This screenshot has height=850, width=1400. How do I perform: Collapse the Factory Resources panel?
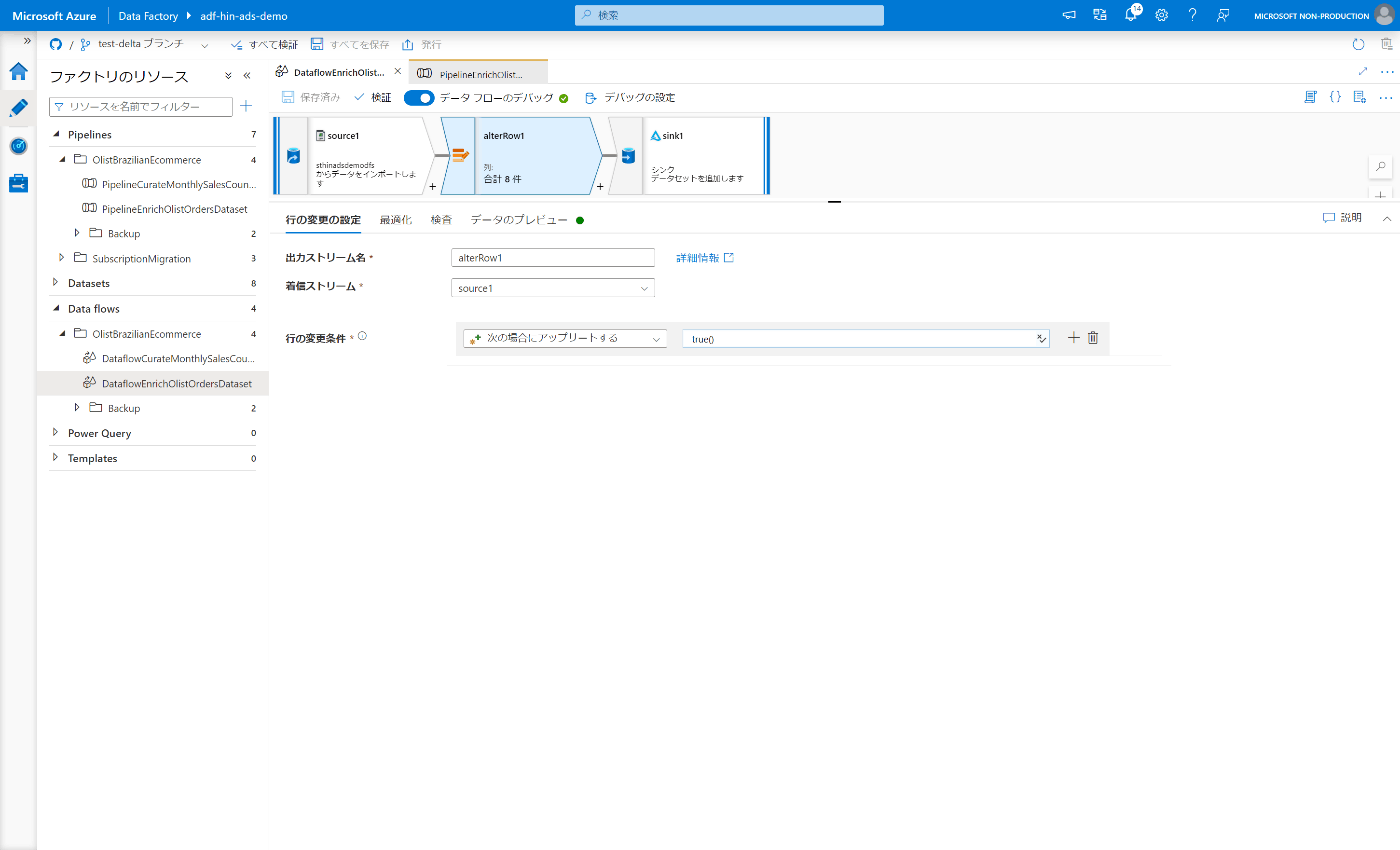point(247,76)
